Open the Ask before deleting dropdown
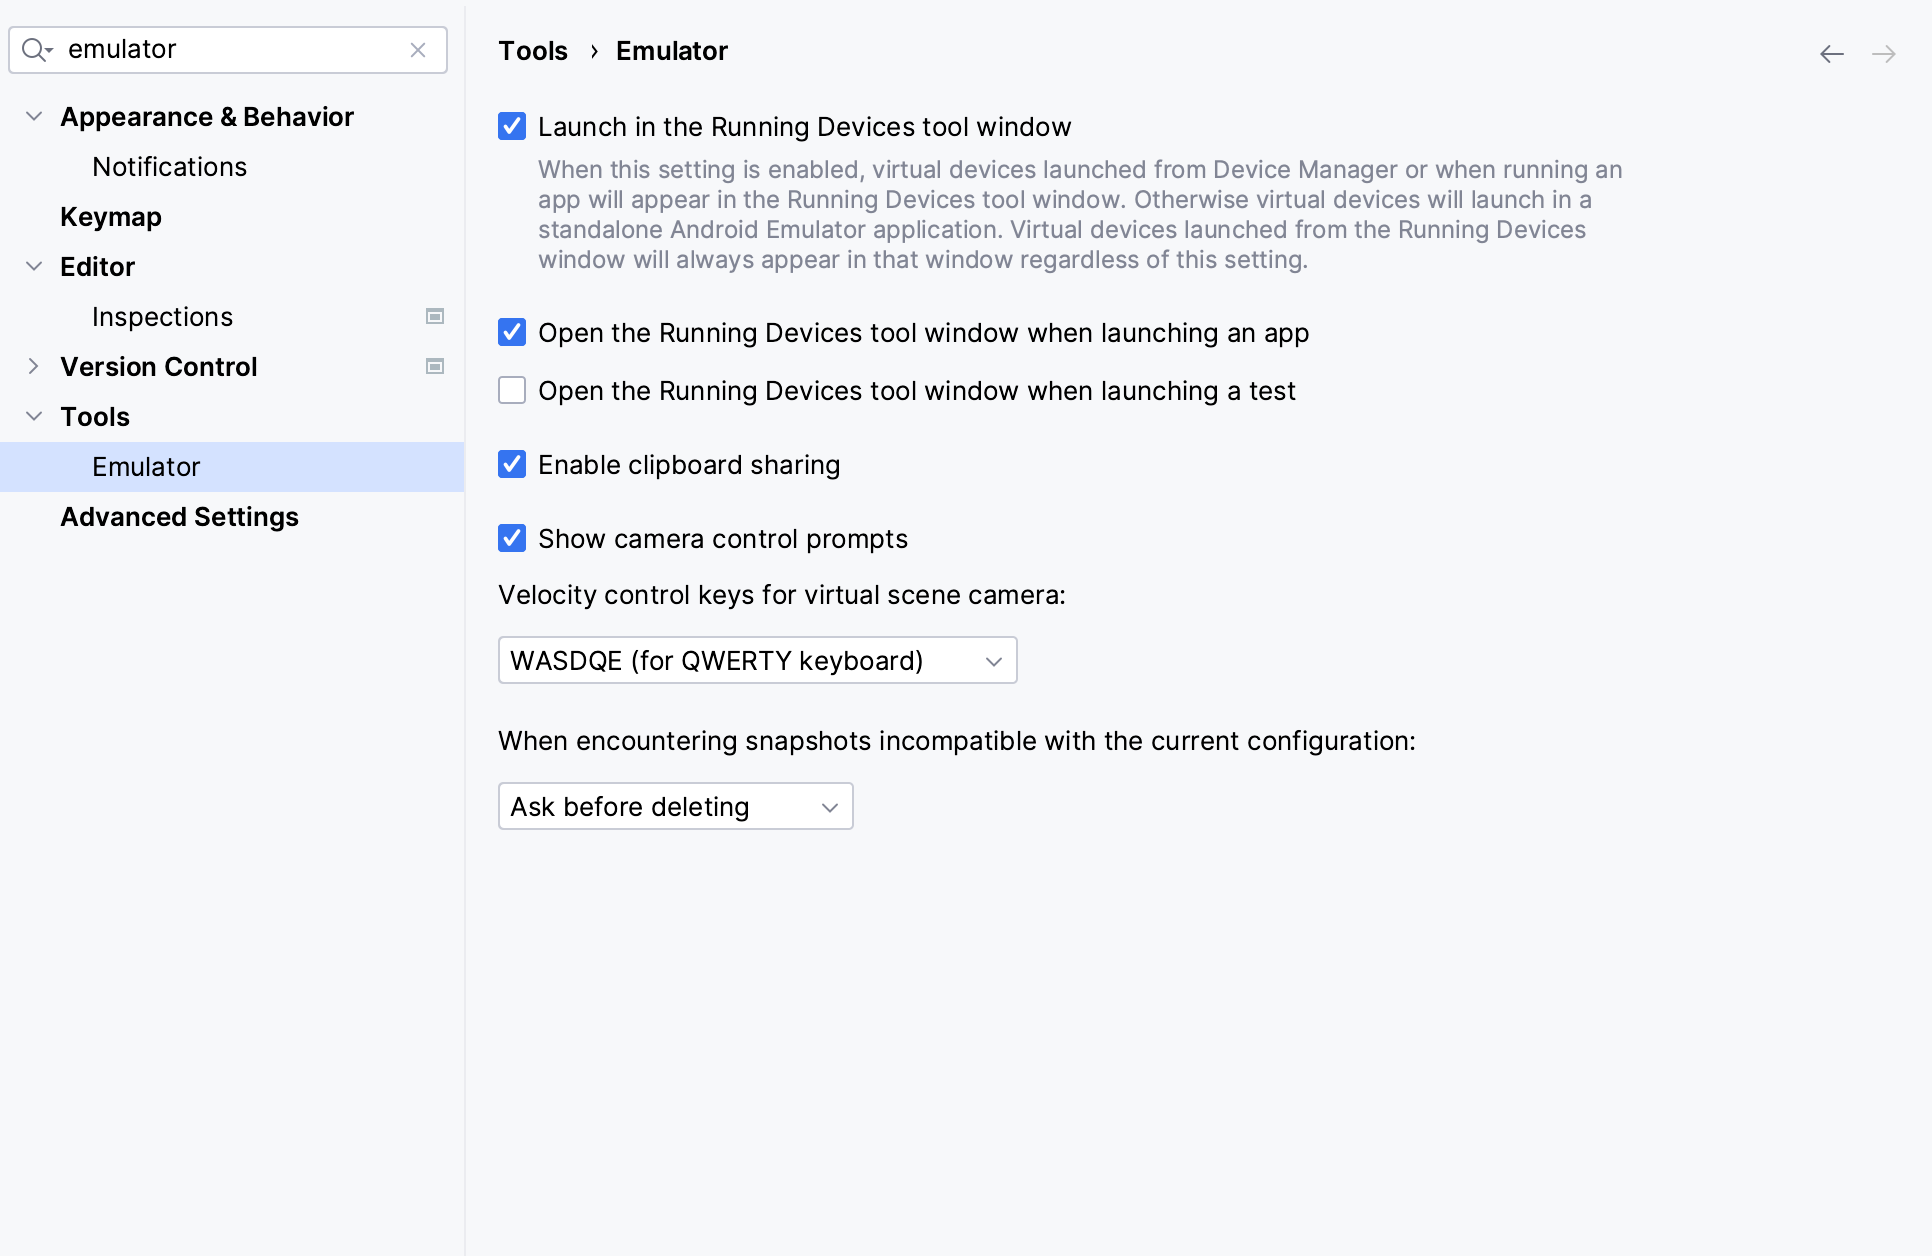Viewport: 1932px width, 1256px height. [675, 807]
